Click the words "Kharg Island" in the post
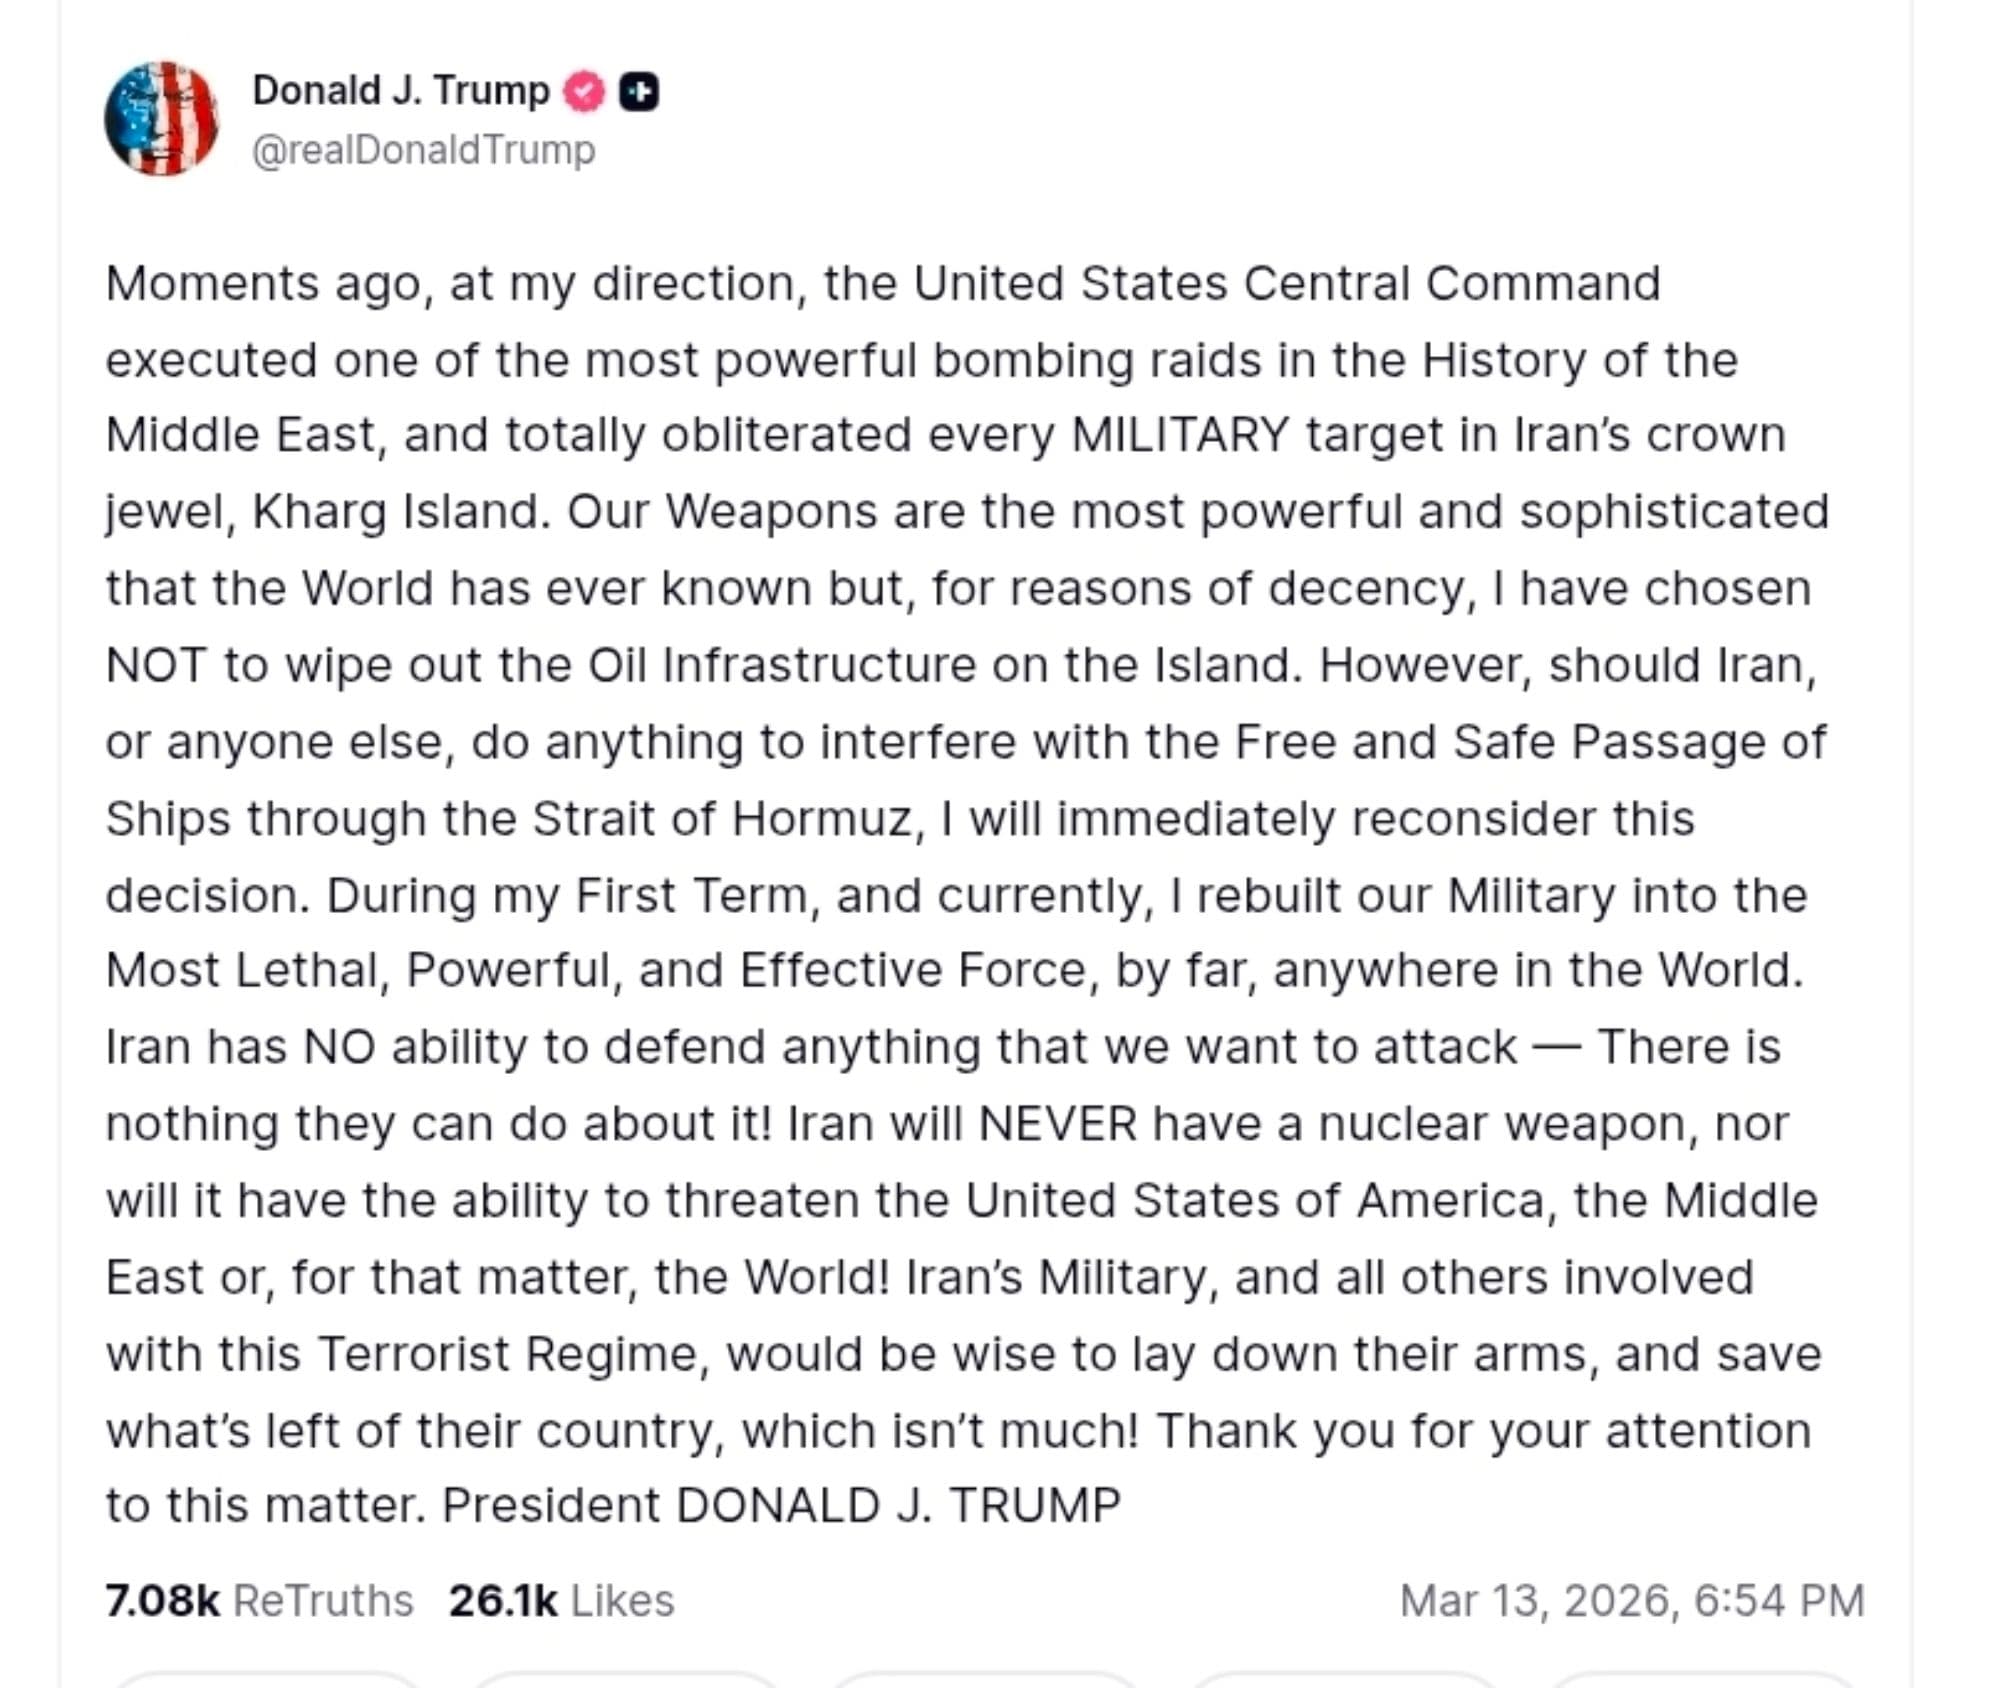This screenshot has width=2000, height=1688. 399,512
